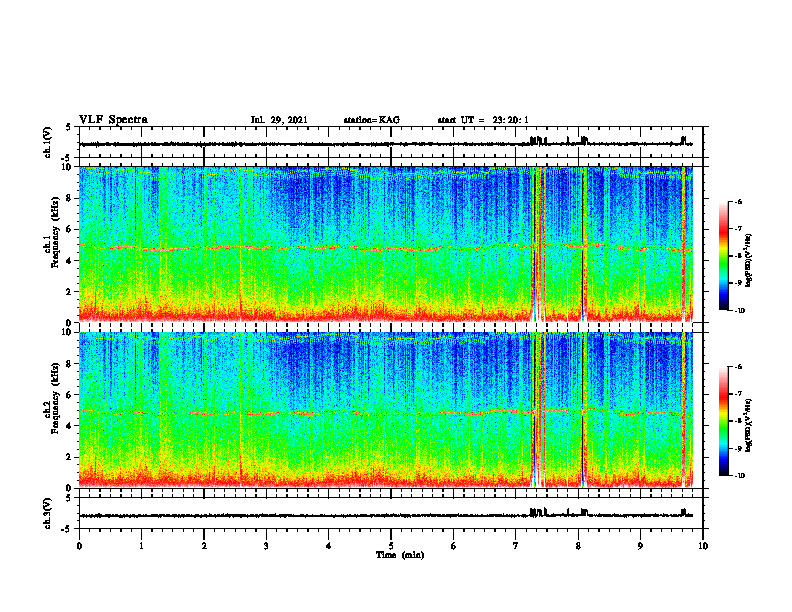Click the top ch.1 color scale bar

[723, 256]
